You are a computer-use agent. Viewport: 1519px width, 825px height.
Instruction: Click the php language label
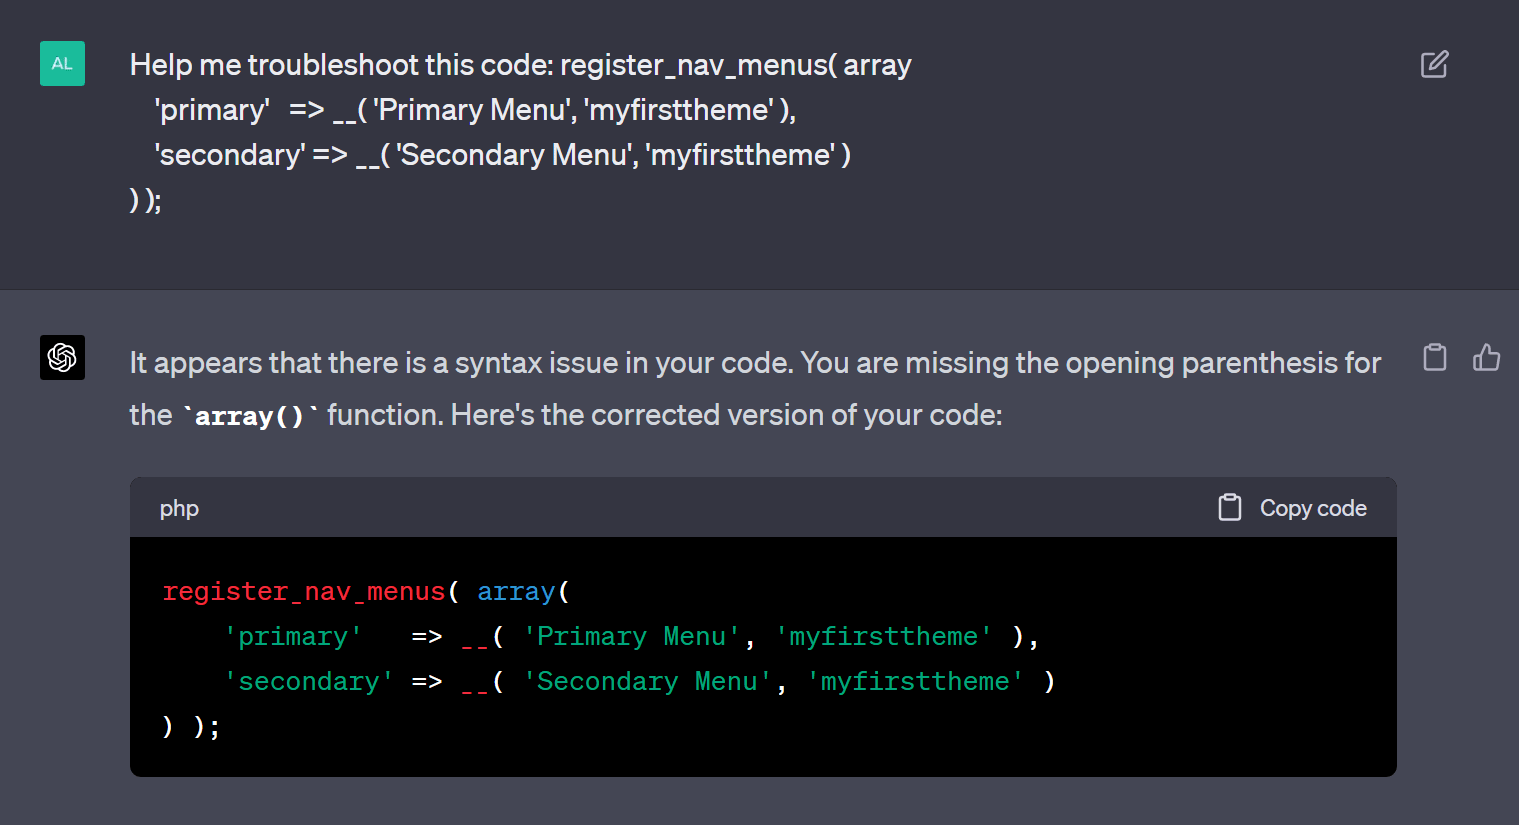pos(179,508)
